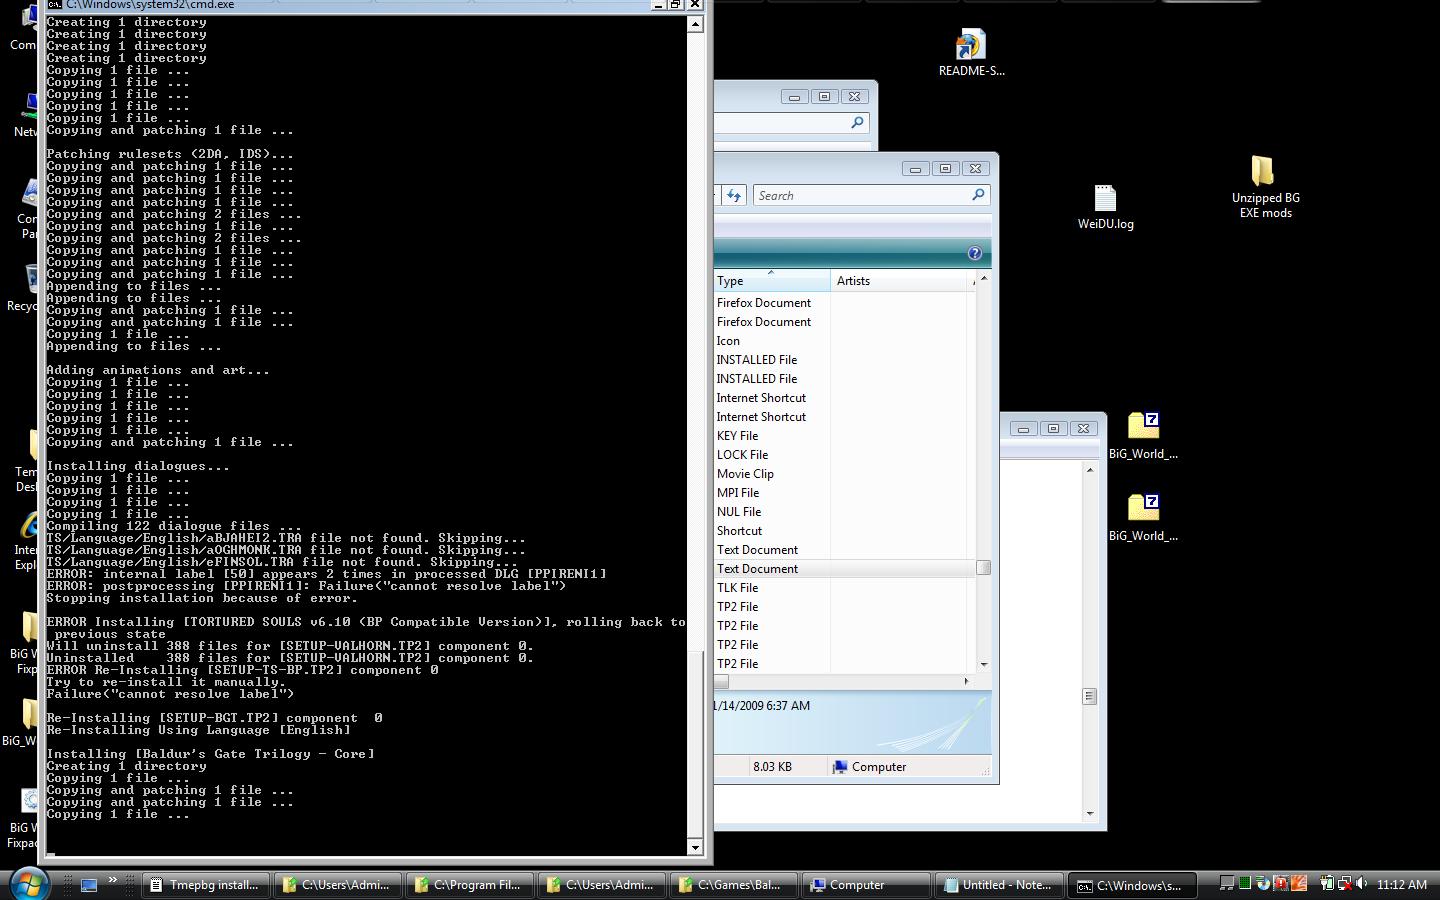The height and width of the screenshot is (900, 1440).
Task: Open the README-S... shortcut on the desktop
Action: point(971,54)
